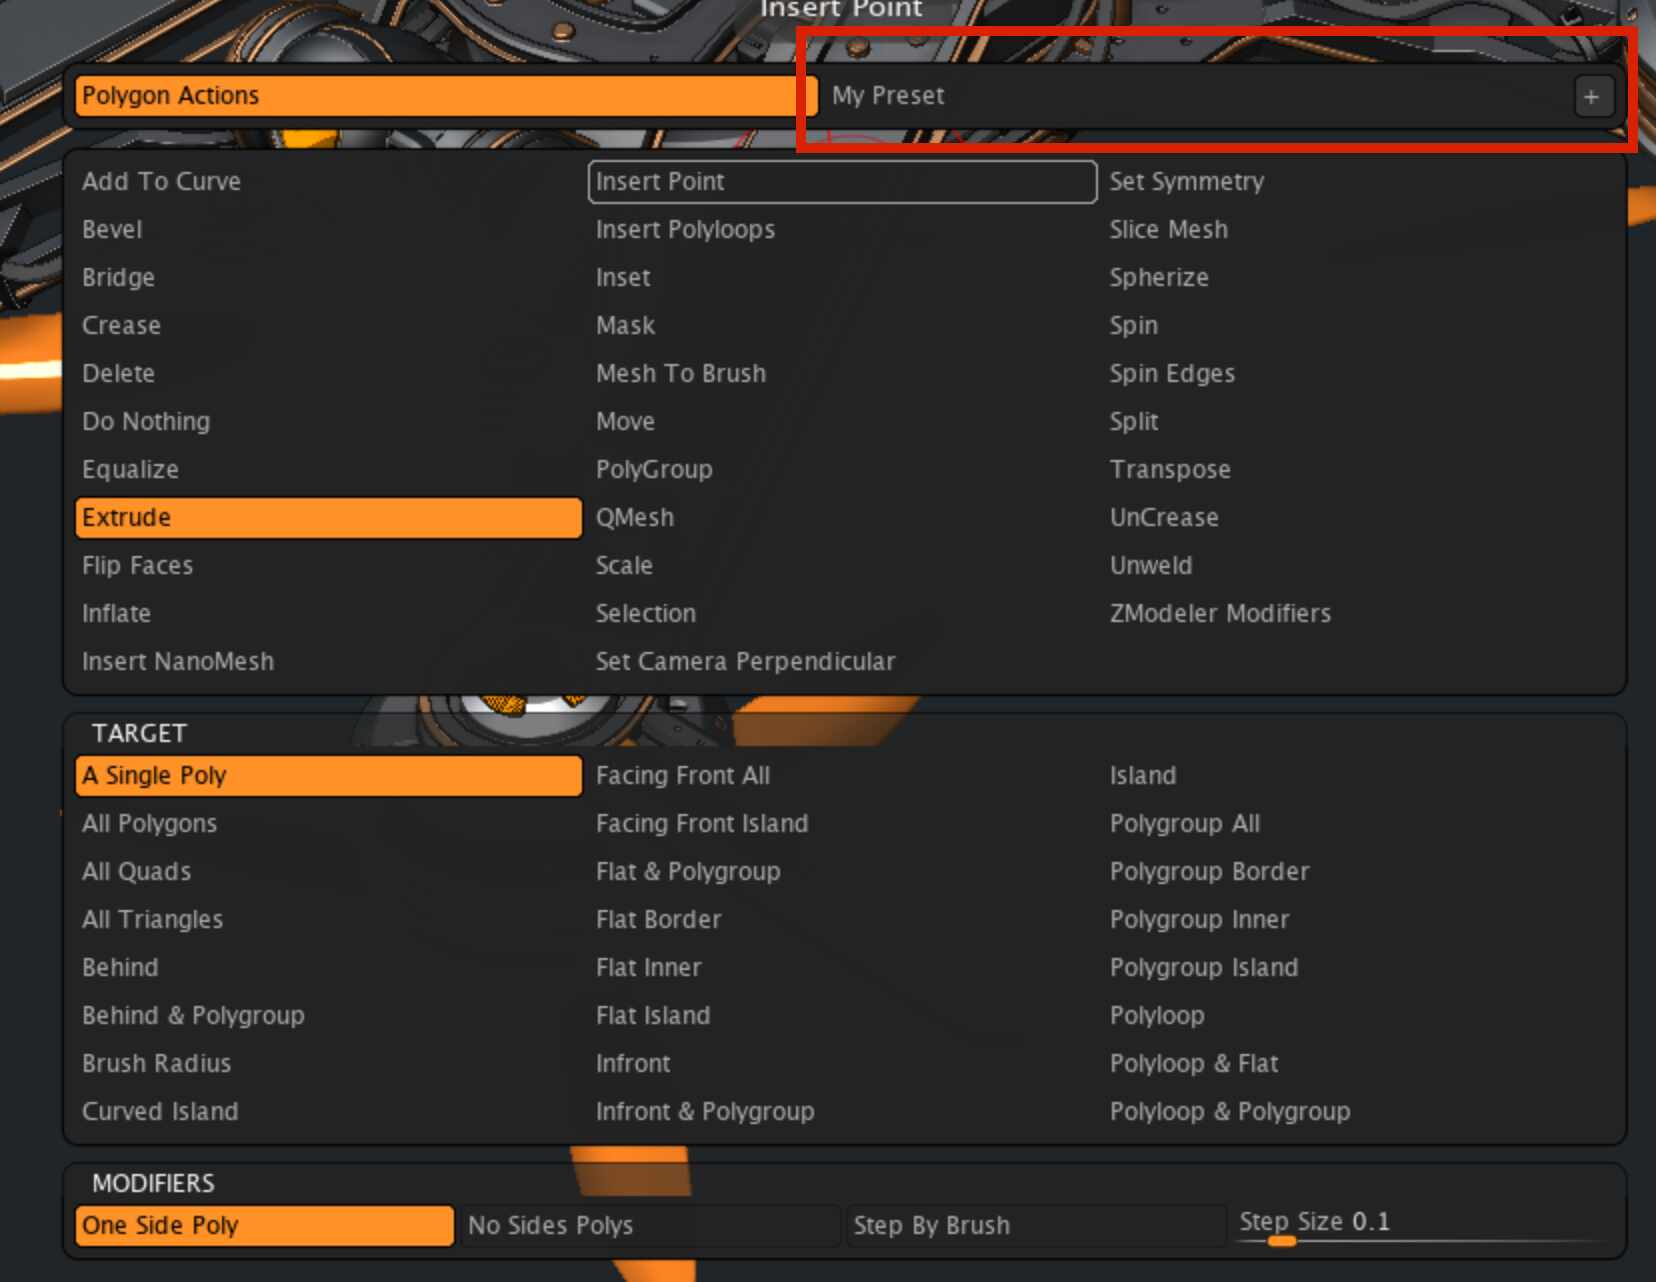1656x1282 pixels.
Task: Select the Do Nothing action
Action: 146,421
